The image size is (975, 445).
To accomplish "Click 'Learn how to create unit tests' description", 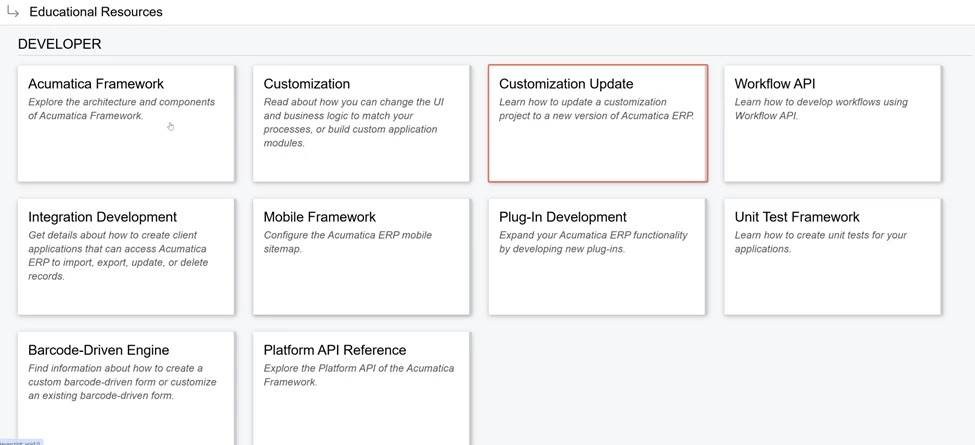I will 820,242.
